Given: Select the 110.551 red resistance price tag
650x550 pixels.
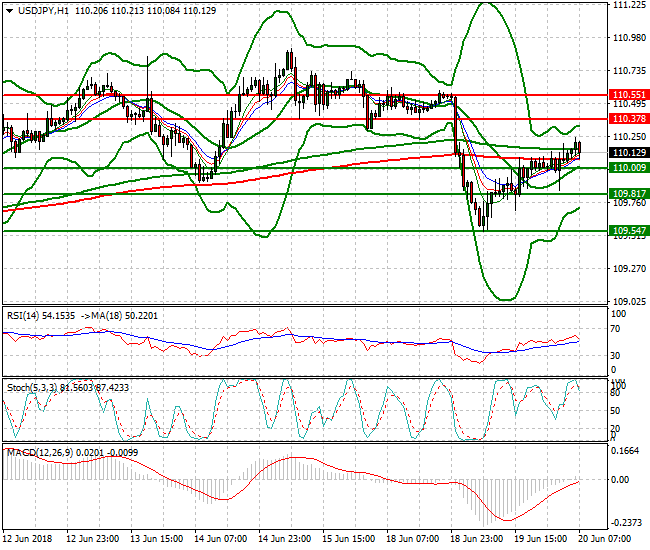Looking at the screenshot, I should tap(628, 94).
